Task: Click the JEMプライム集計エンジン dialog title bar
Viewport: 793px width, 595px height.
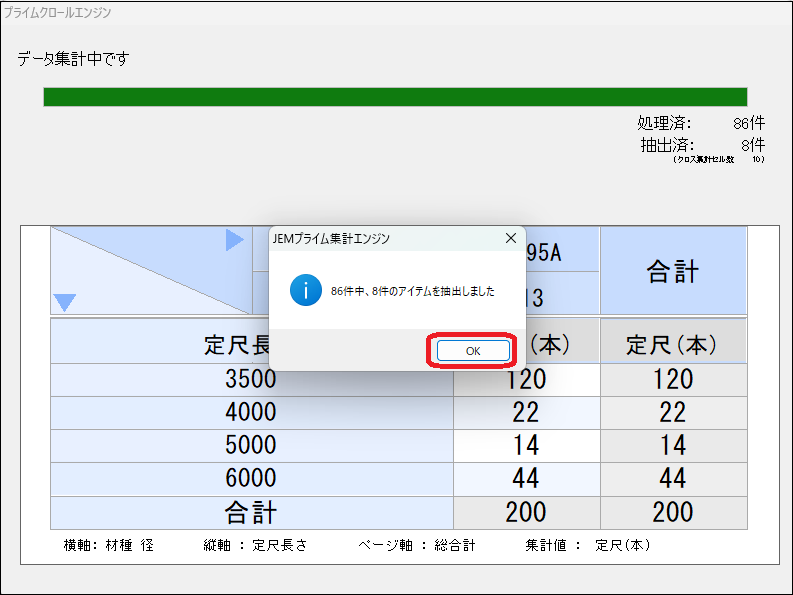Action: 380,238
